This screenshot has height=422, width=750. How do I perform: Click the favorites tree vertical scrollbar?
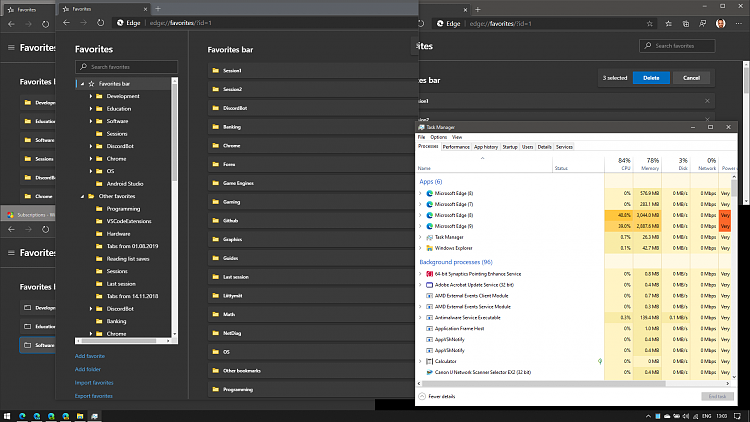coord(175,133)
